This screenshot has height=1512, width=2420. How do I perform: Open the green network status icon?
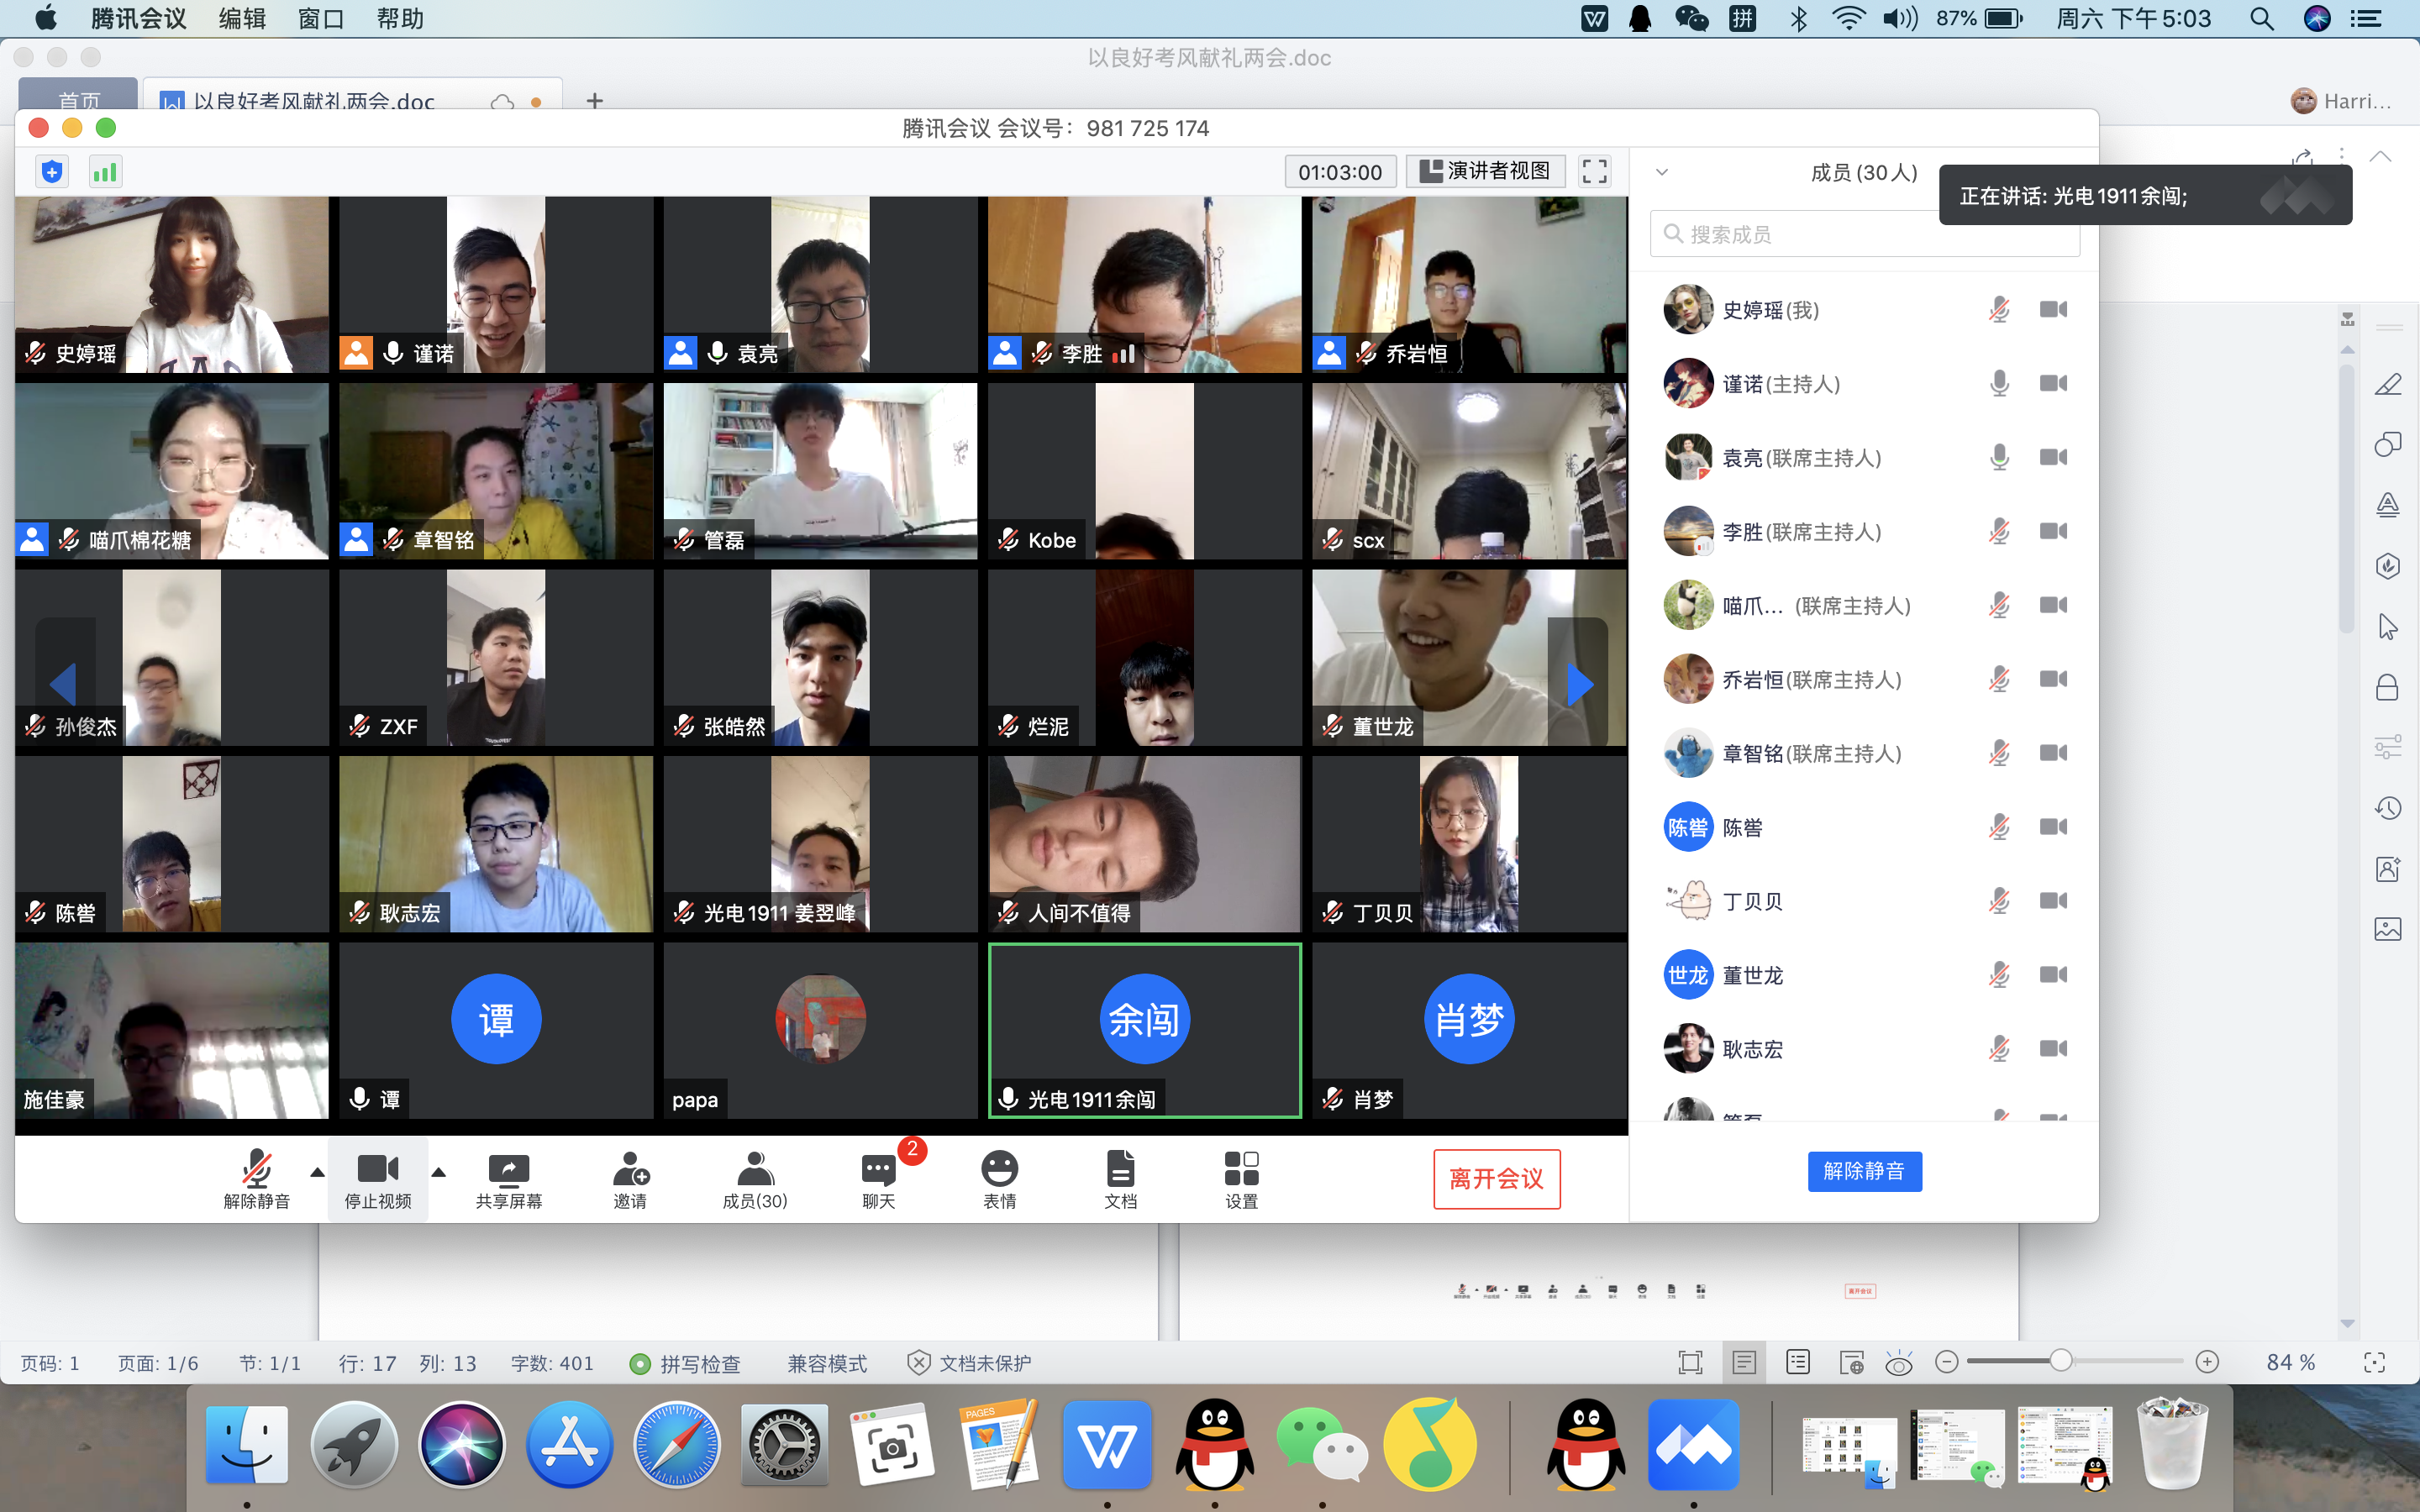click(x=104, y=172)
